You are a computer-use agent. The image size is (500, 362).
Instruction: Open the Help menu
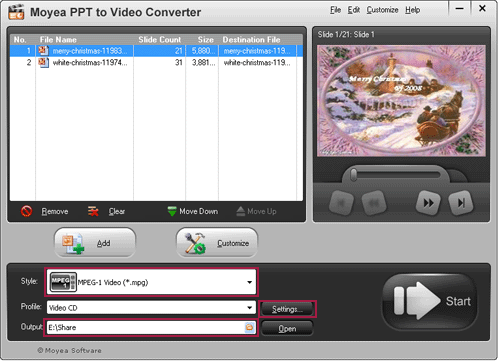(412, 10)
